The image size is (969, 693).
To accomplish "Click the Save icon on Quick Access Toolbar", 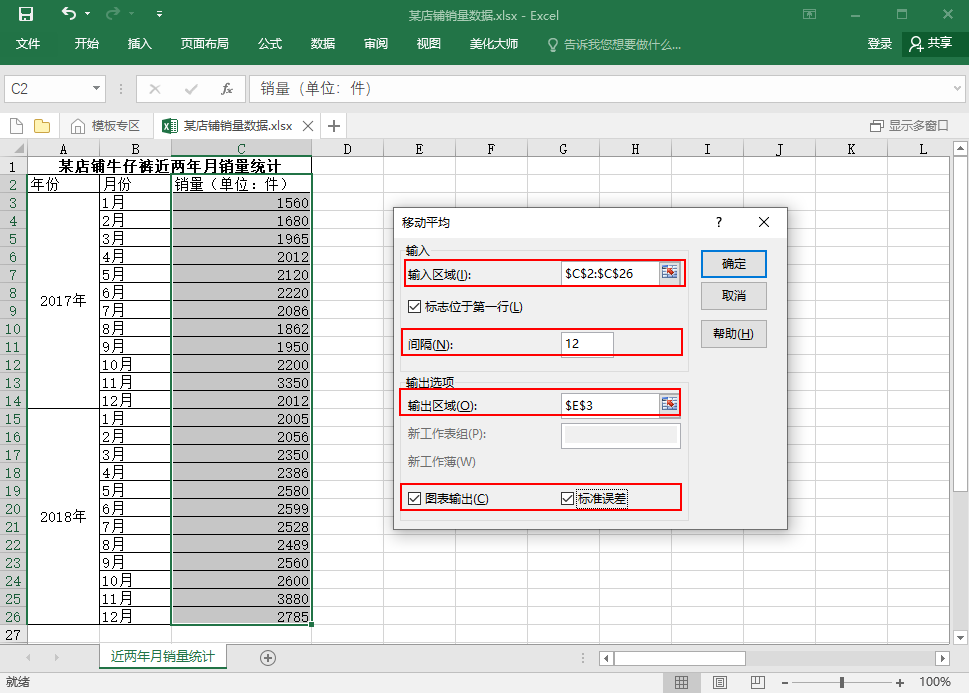I will (25, 13).
